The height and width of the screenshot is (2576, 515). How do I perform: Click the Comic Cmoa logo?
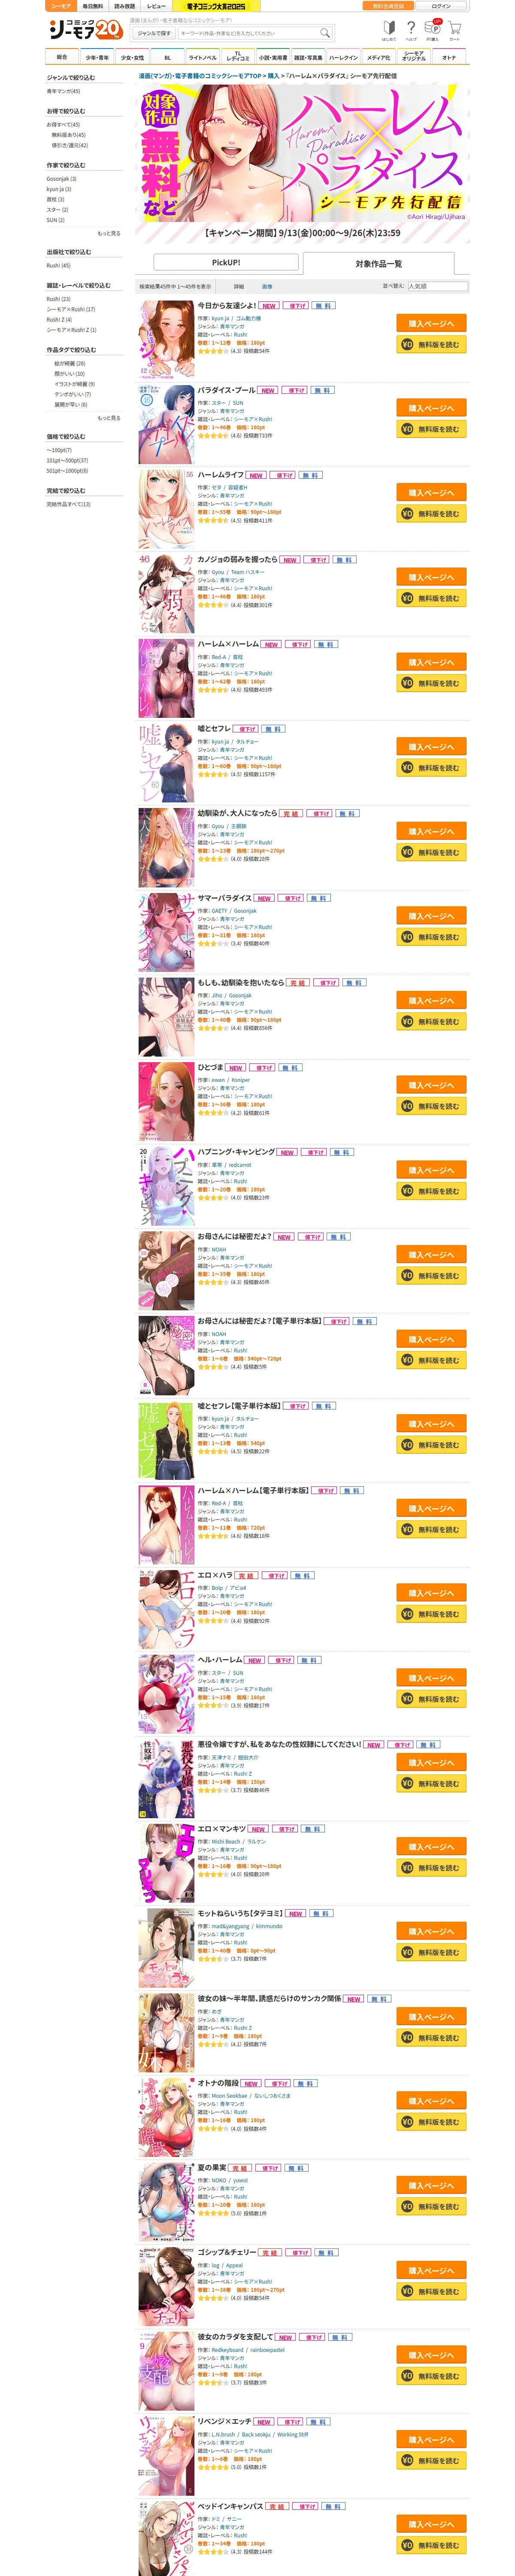pyautogui.click(x=86, y=30)
